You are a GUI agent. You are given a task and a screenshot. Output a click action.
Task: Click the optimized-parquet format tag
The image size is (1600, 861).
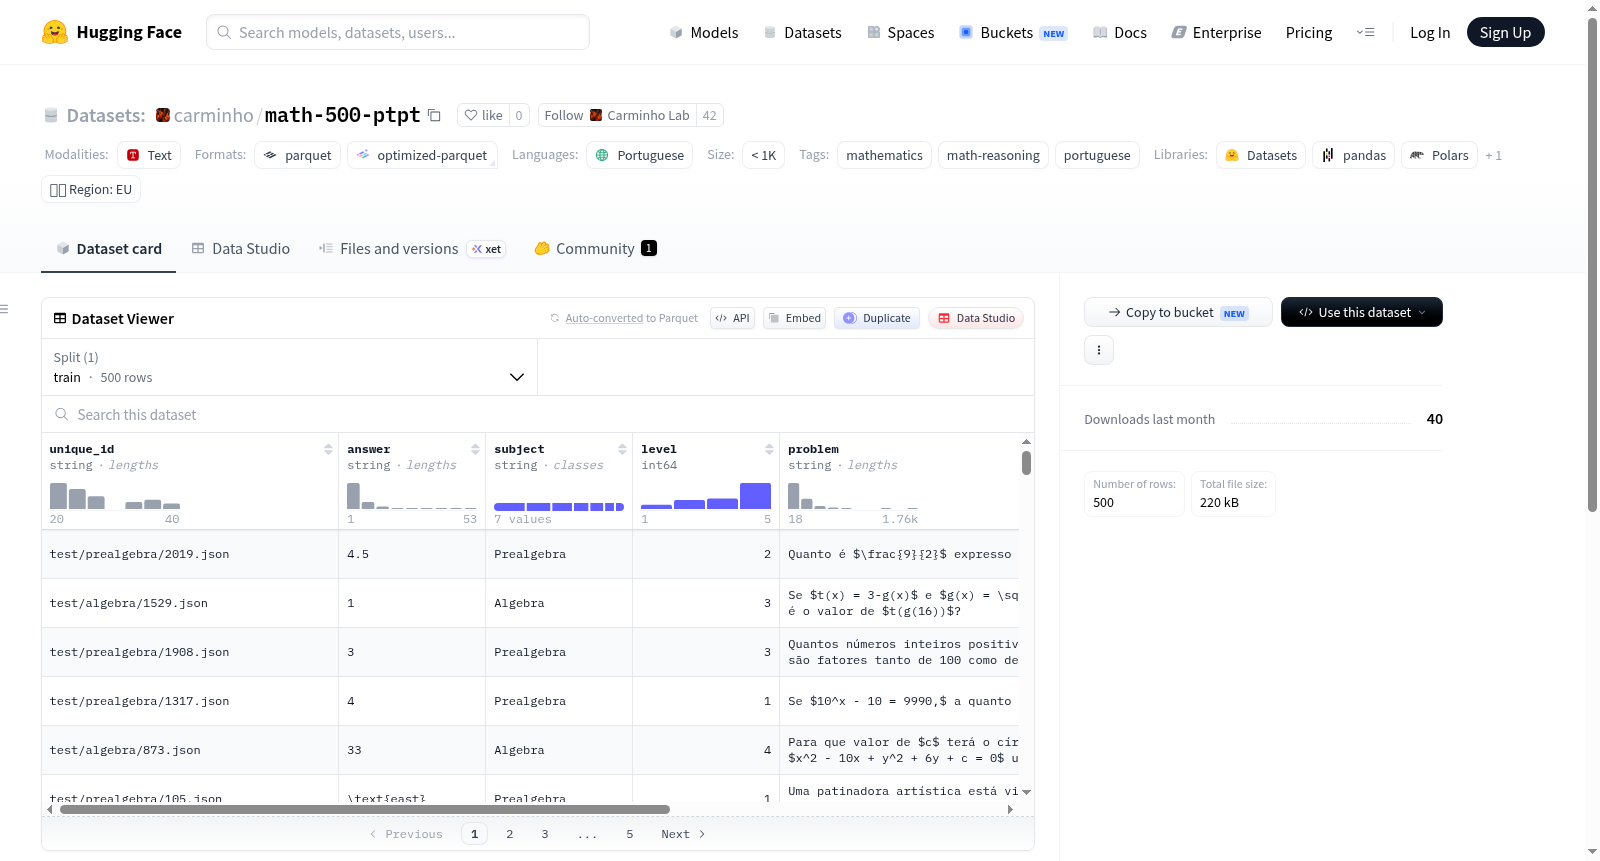(x=422, y=155)
